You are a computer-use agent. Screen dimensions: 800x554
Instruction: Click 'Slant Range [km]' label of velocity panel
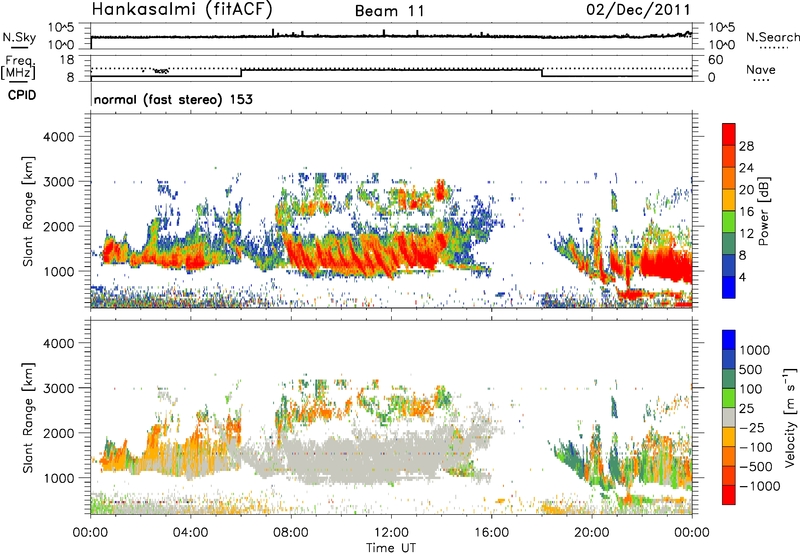click(x=29, y=418)
